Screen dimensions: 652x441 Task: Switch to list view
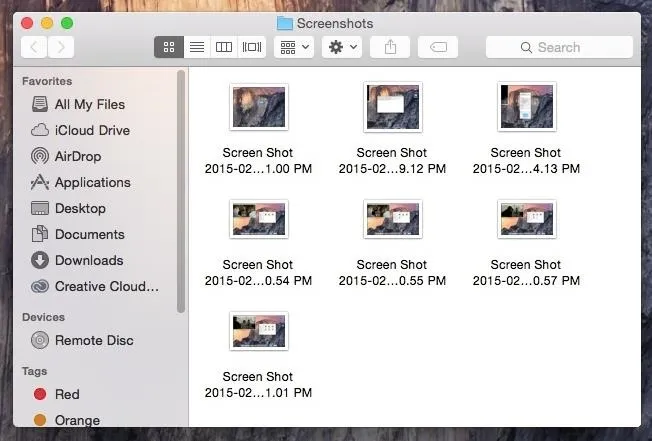[x=197, y=47]
